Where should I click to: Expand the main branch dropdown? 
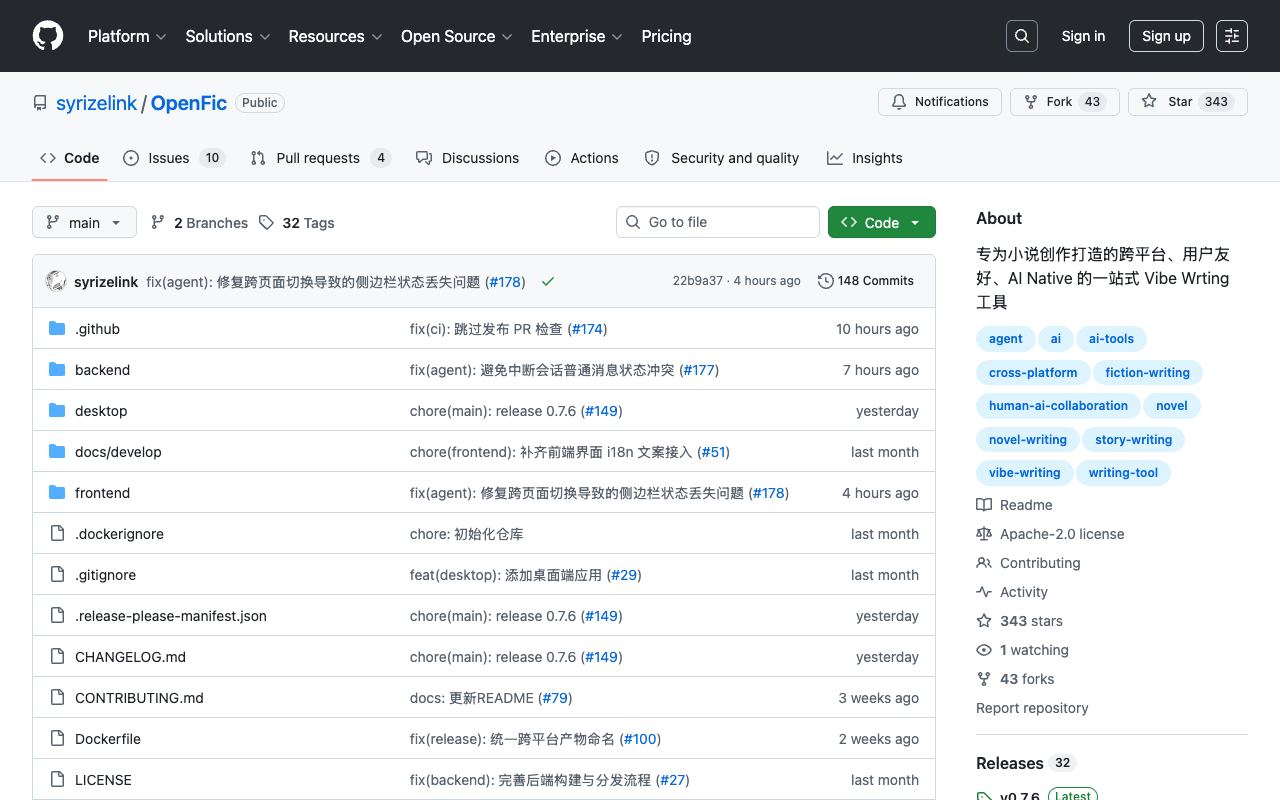click(x=84, y=222)
